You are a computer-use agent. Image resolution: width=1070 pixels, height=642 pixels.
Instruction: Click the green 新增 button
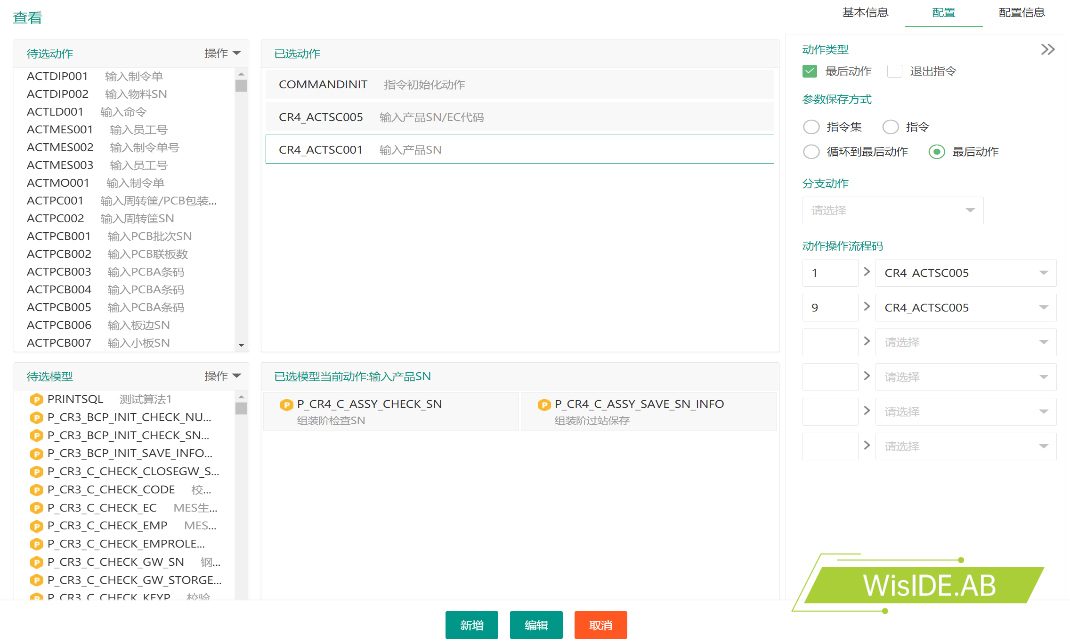click(x=471, y=625)
